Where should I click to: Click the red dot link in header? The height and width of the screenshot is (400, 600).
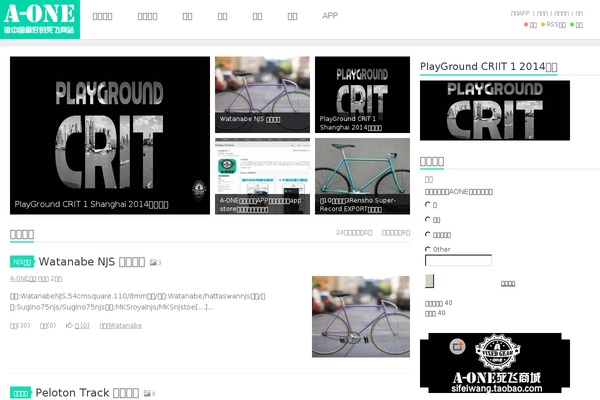point(530,24)
